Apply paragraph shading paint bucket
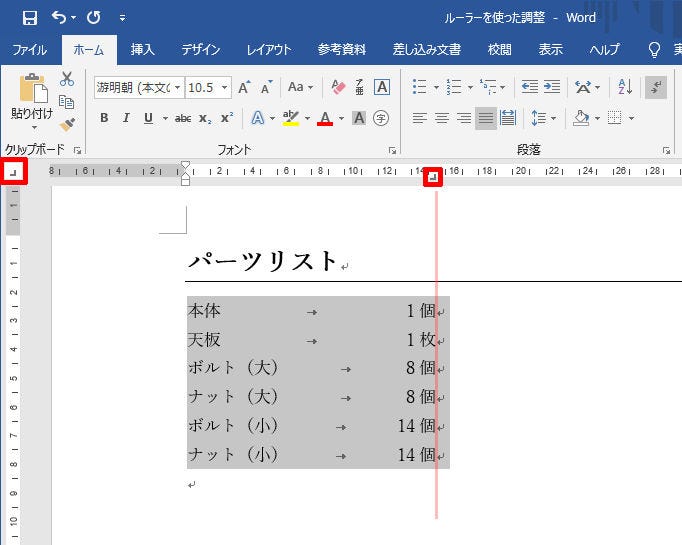 pyautogui.click(x=581, y=118)
